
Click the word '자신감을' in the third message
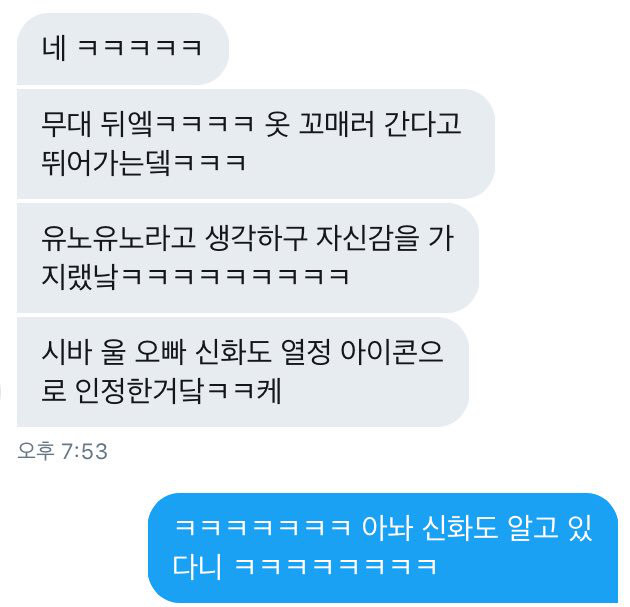[367, 238]
